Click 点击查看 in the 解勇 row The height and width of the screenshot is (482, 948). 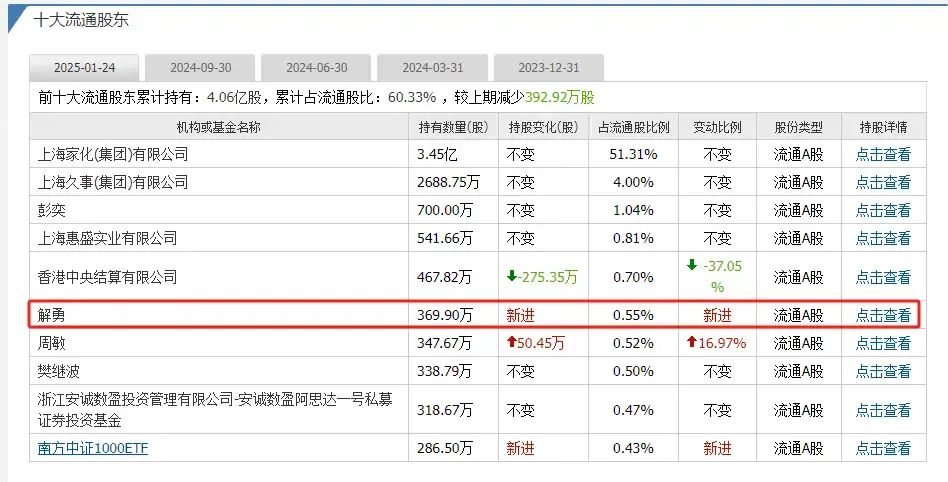883,315
